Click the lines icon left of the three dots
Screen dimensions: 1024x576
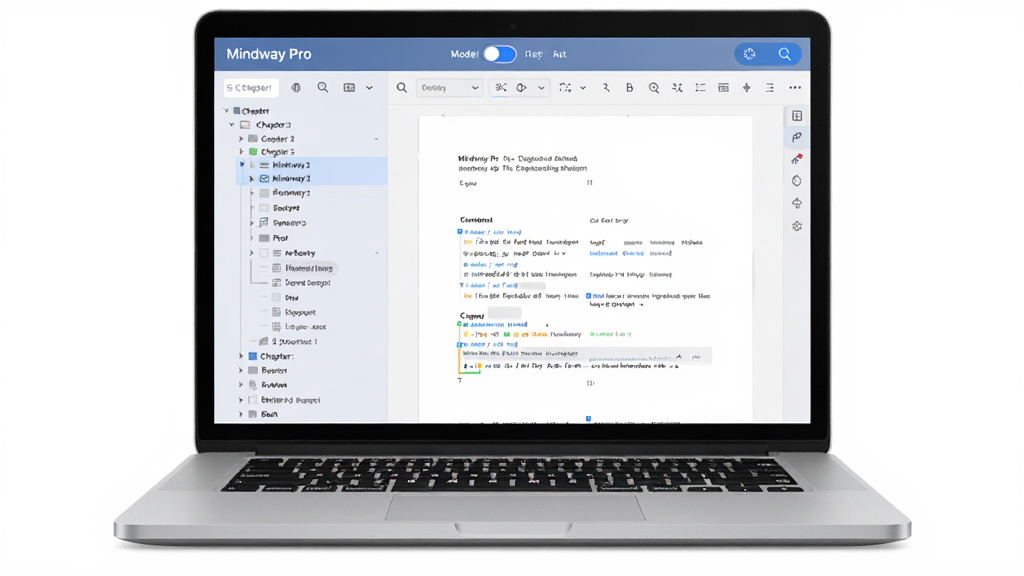click(x=770, y=88)
